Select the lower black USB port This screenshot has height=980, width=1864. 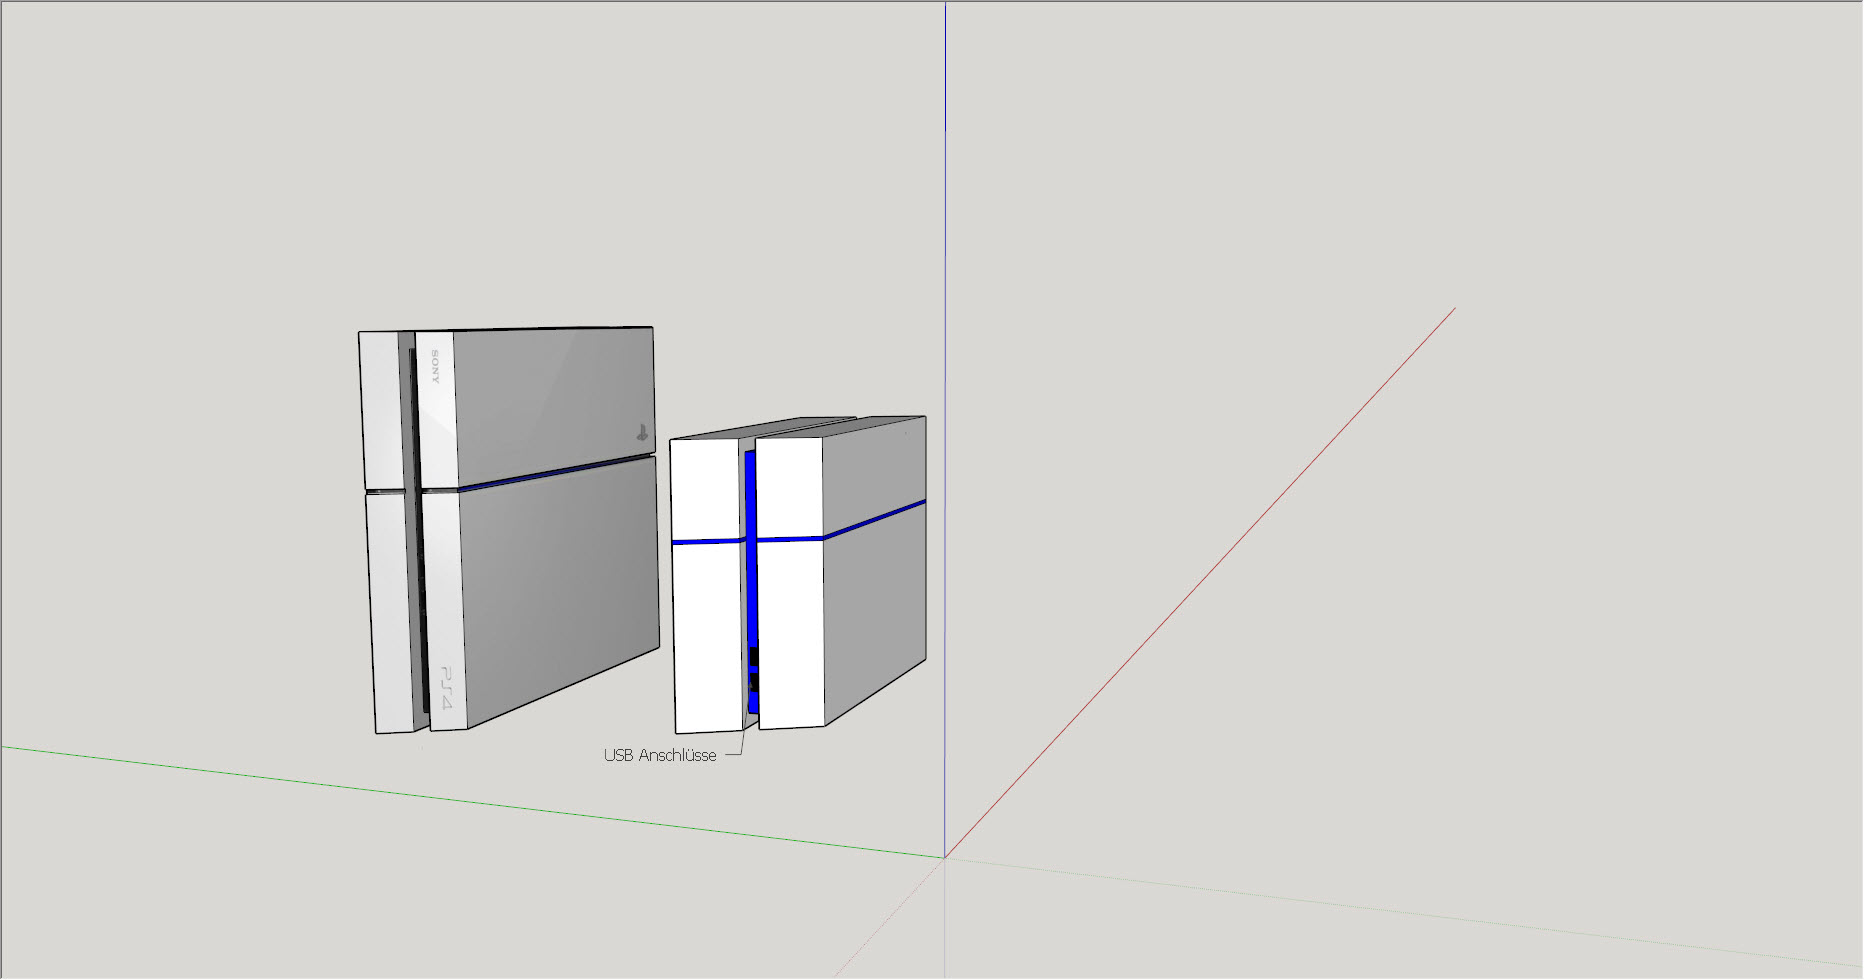point(753,682)
